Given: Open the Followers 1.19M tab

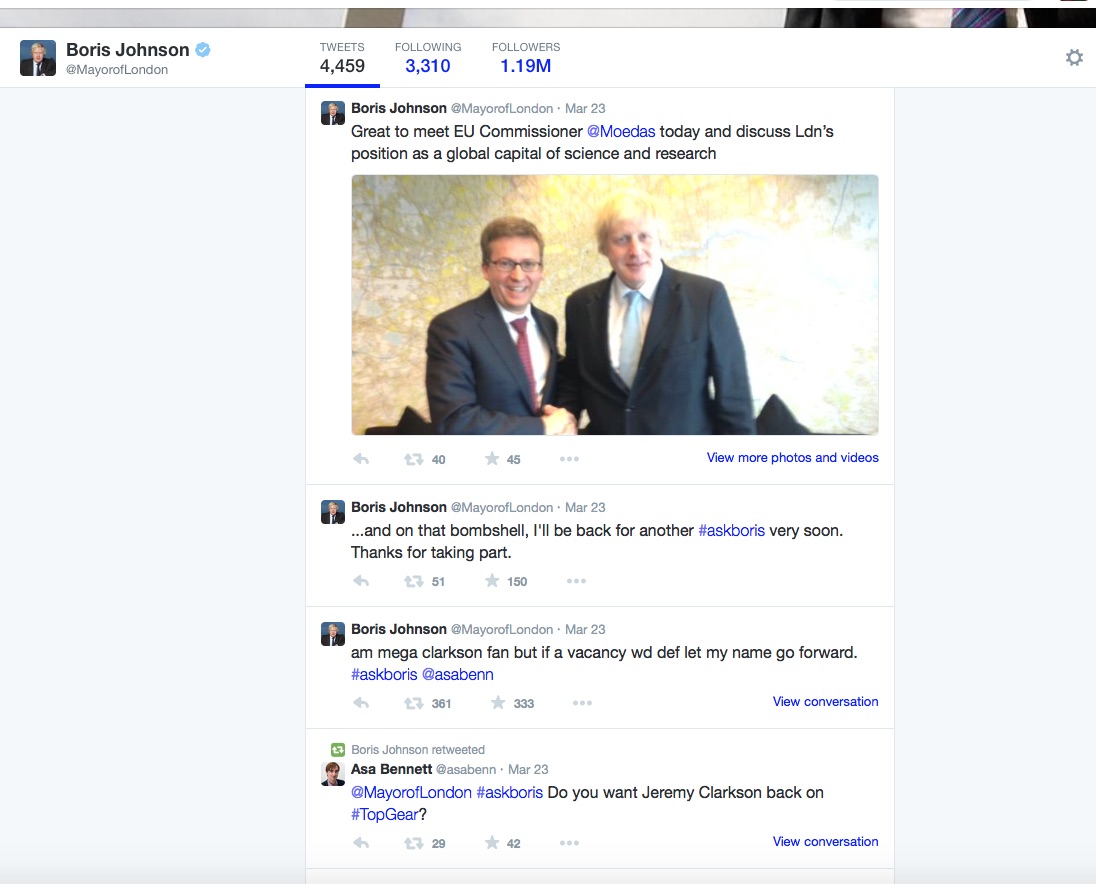Looking at the screenshot, I should click(x=526, y=59).
